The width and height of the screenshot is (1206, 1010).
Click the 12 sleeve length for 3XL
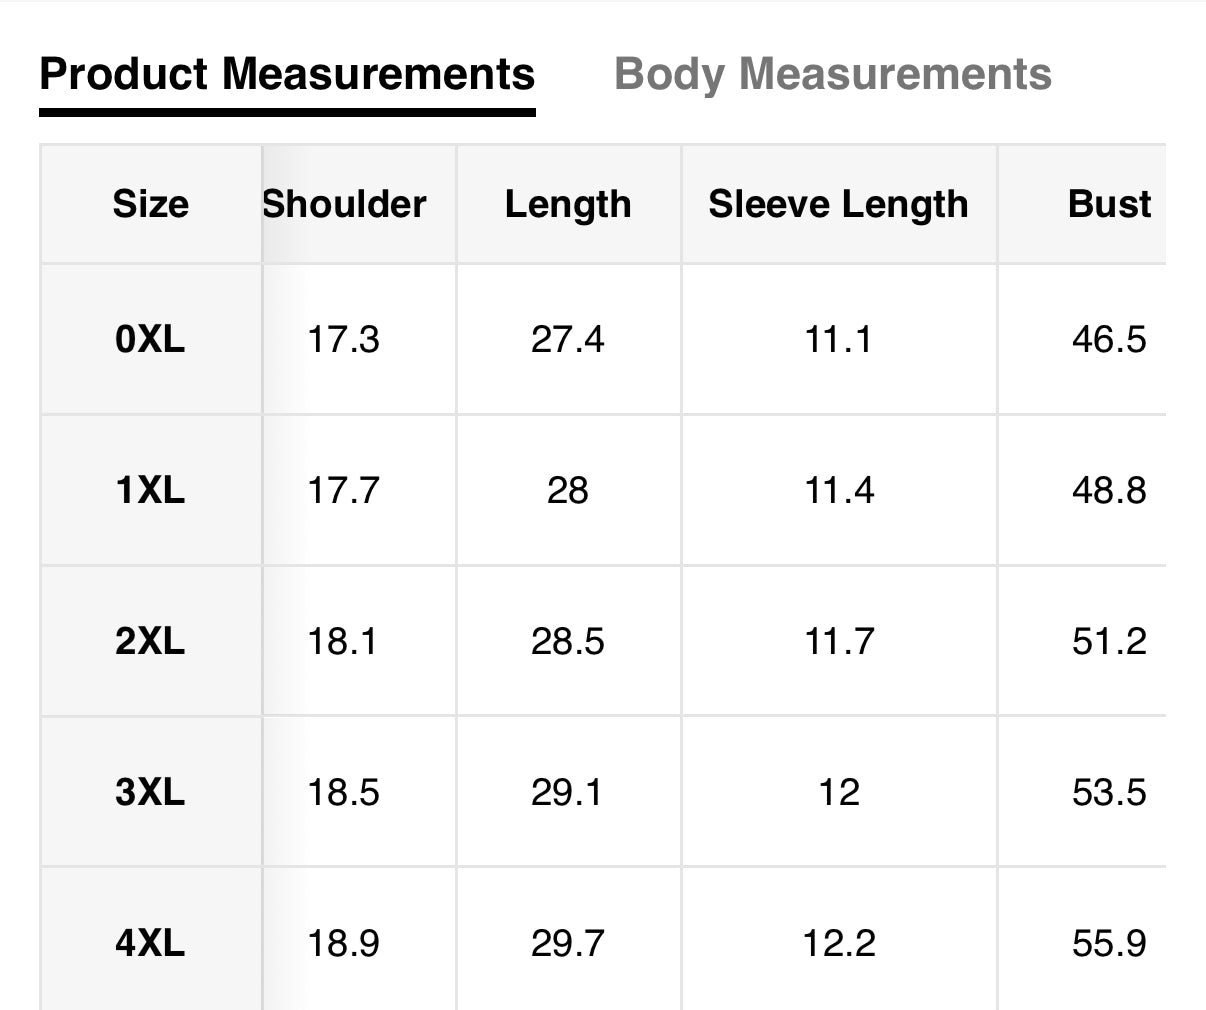tap(839, 792)
